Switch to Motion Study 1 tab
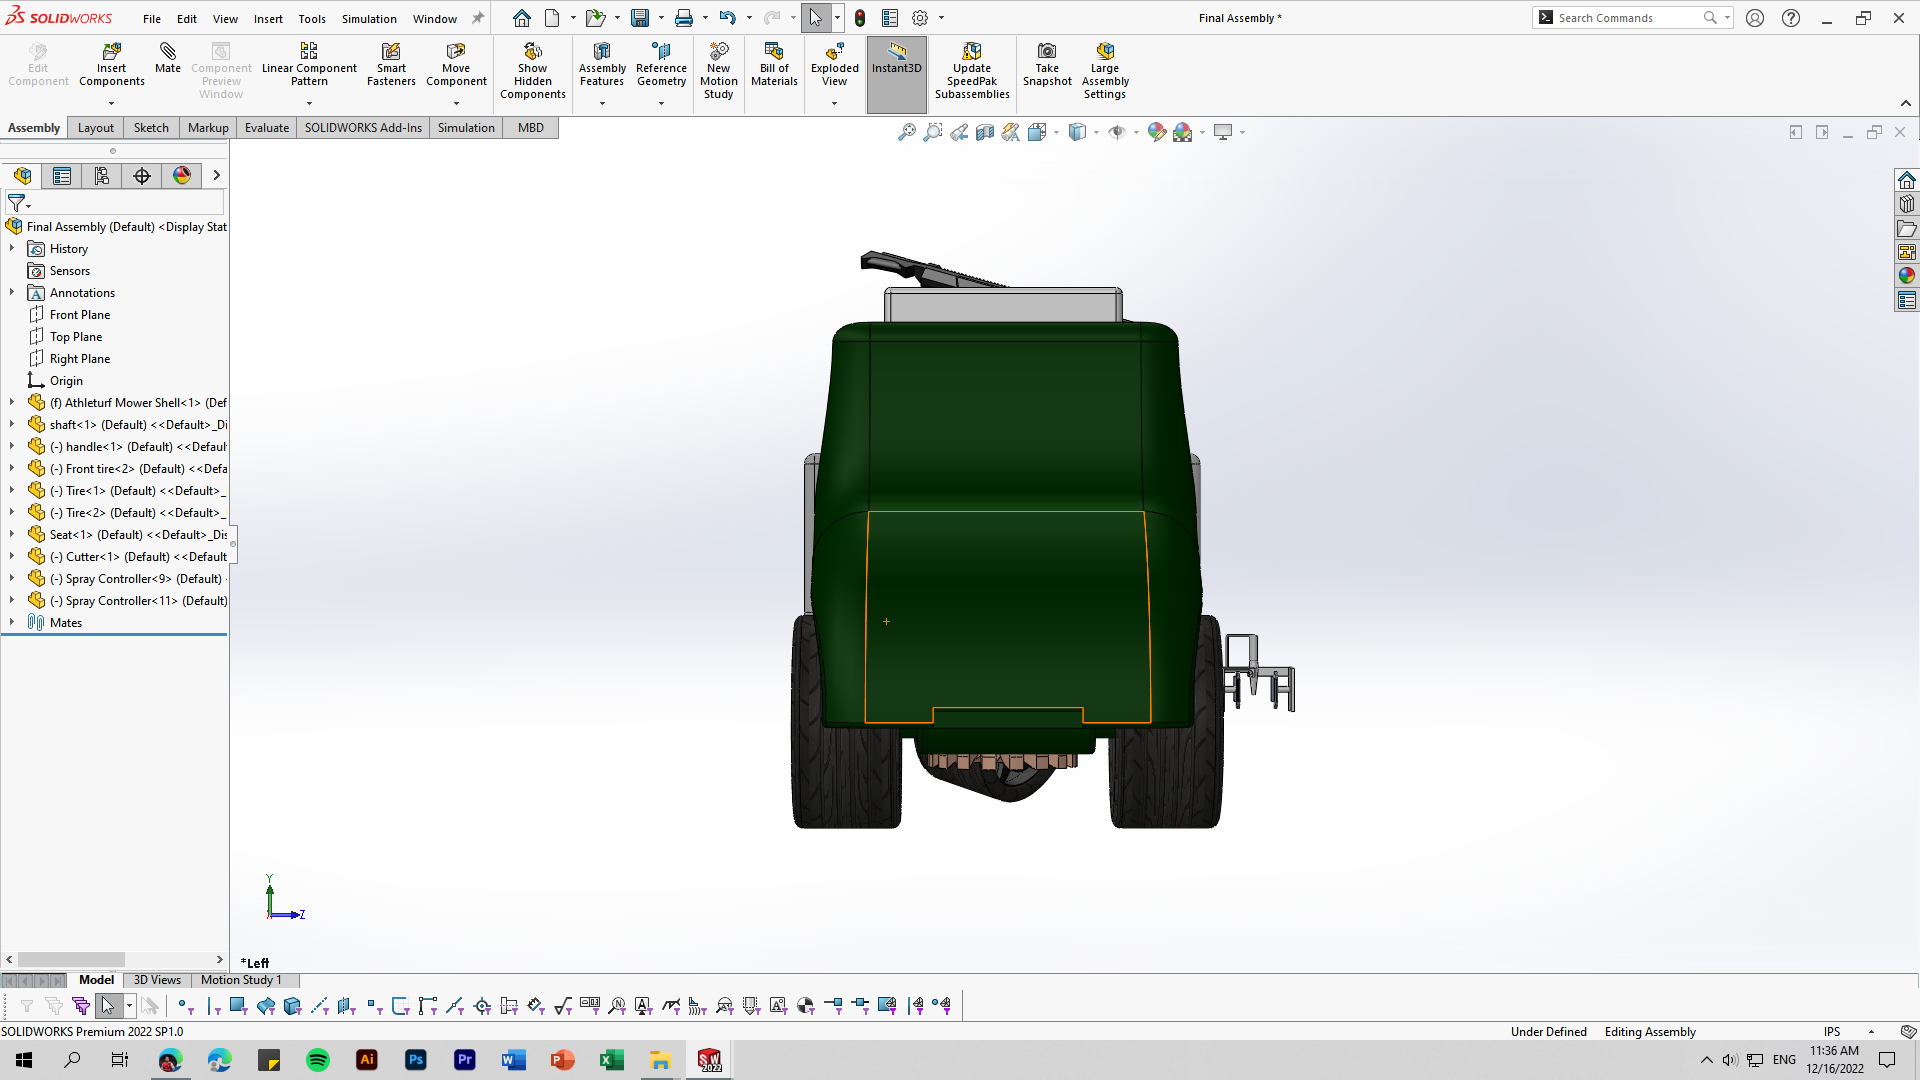Image resolution: width=1920 pixels, height=1080 pixels. (241, 980)
